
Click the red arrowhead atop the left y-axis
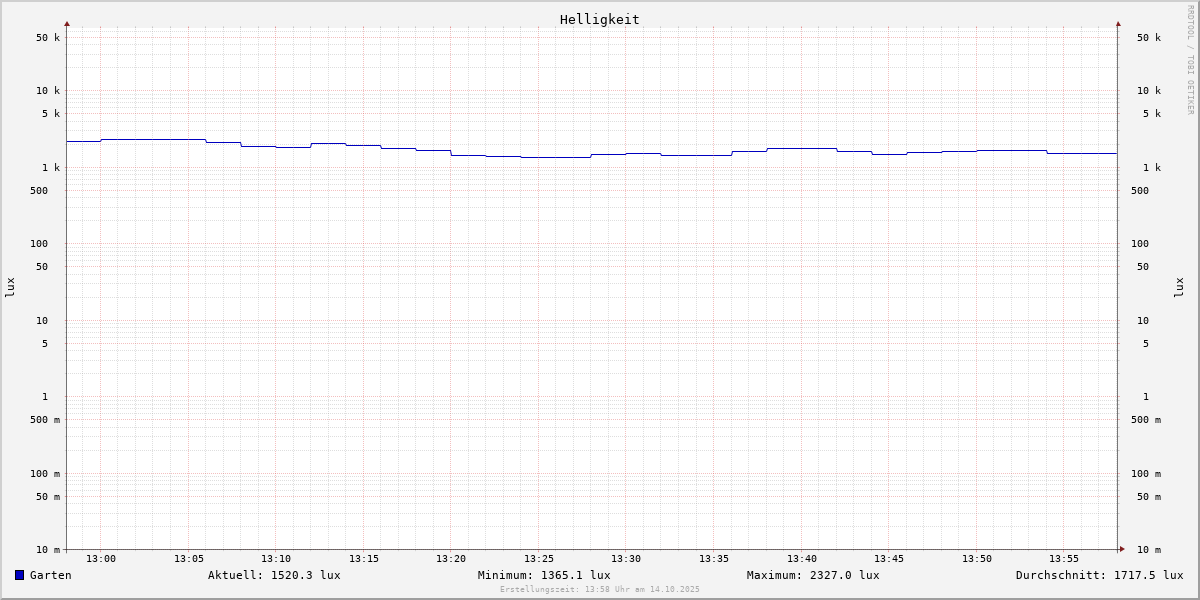[x=67, y=23]
